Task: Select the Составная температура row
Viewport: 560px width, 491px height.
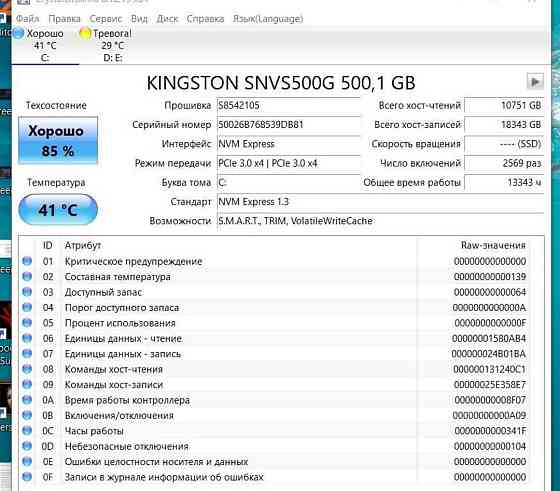Action: [x=275, y=276]
